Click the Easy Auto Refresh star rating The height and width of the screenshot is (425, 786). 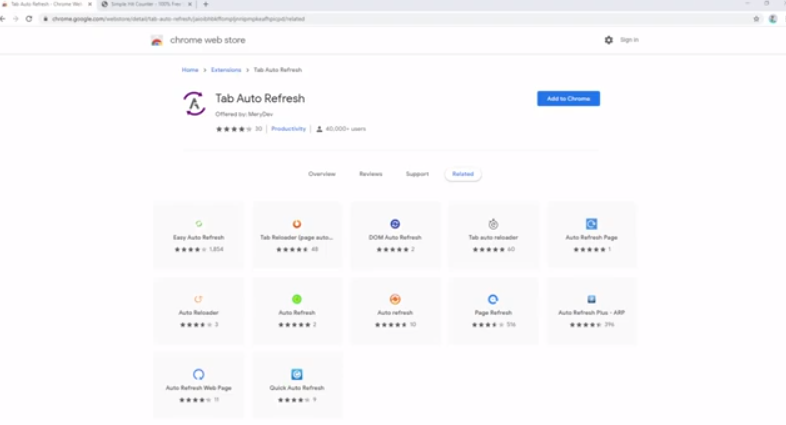click(190, 250)
